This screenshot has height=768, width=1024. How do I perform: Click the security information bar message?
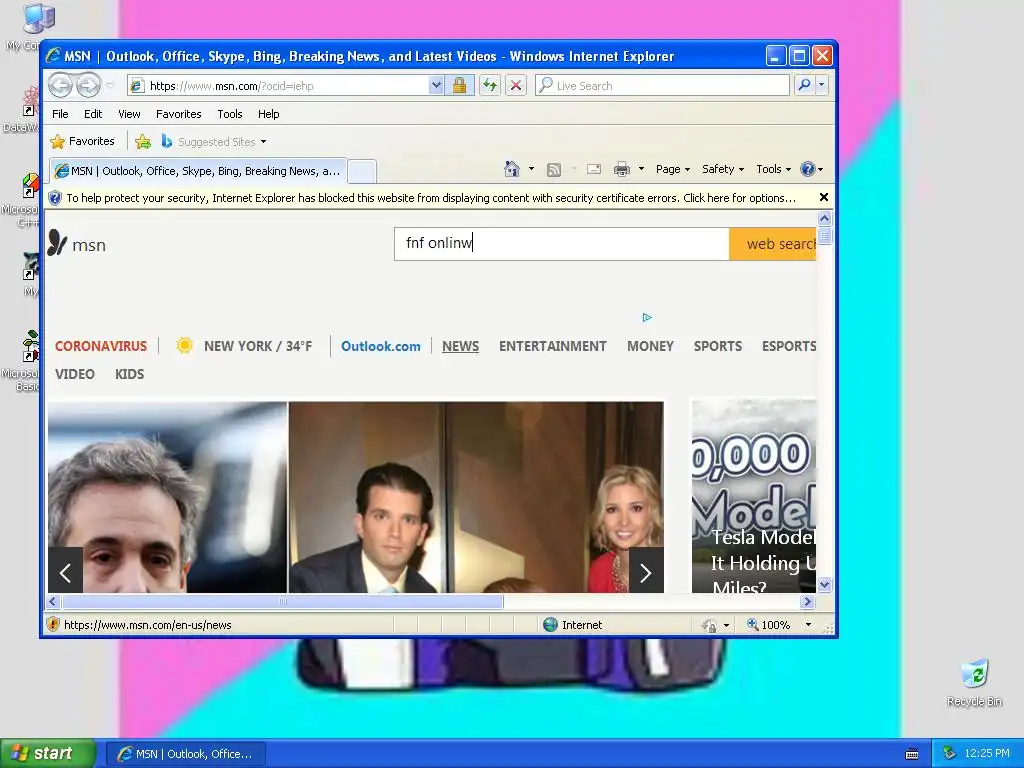(431, 198)
